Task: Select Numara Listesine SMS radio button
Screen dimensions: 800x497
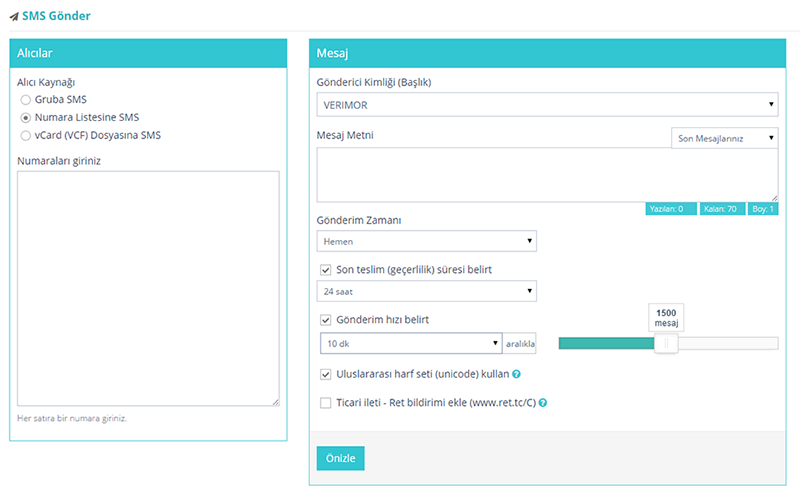Action: pos(26,117)
